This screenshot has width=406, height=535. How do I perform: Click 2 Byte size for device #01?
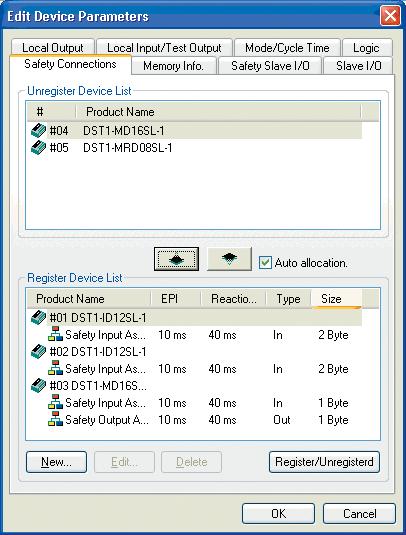pos(333,335)
